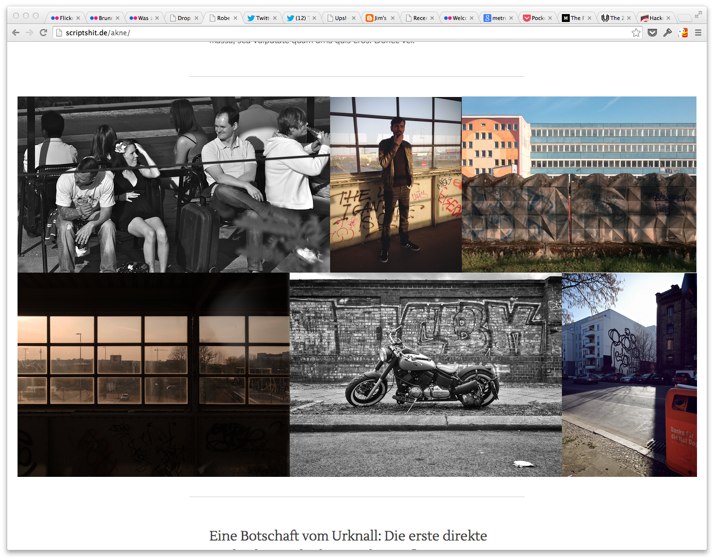This screenshot has height=560, width=714.
Task: Reload the scriptshit.de page
Action: (x=43, y=32)
